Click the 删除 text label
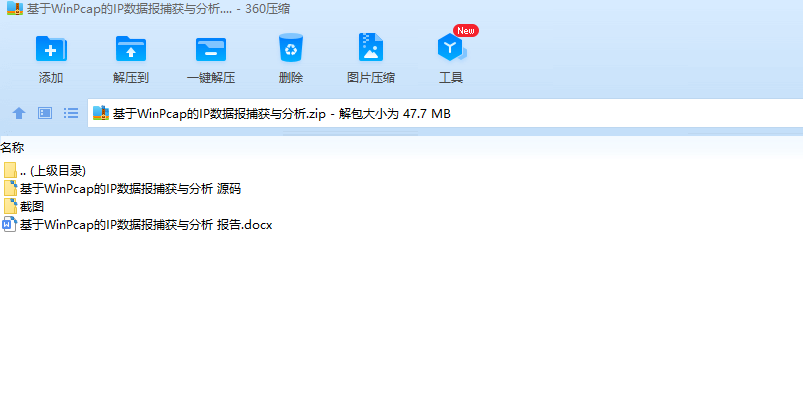803x400 pixels. [x=291, y=78]
